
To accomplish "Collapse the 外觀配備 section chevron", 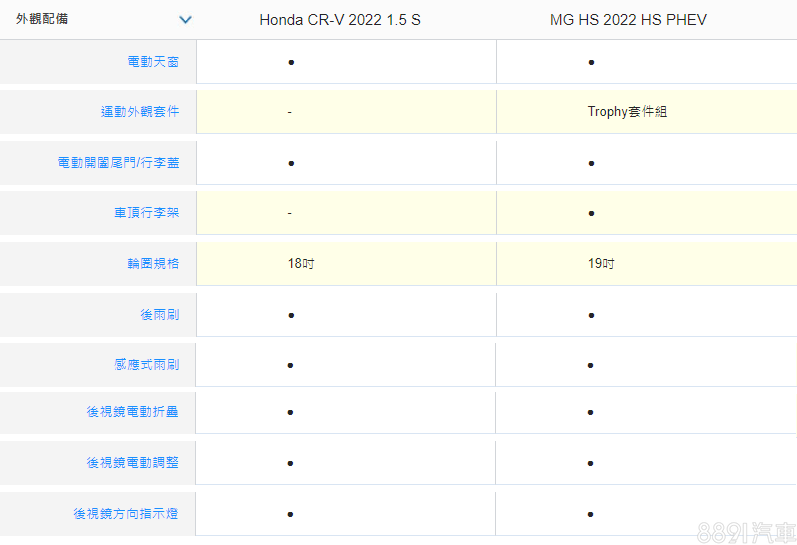I will click(x=184, y=19).
